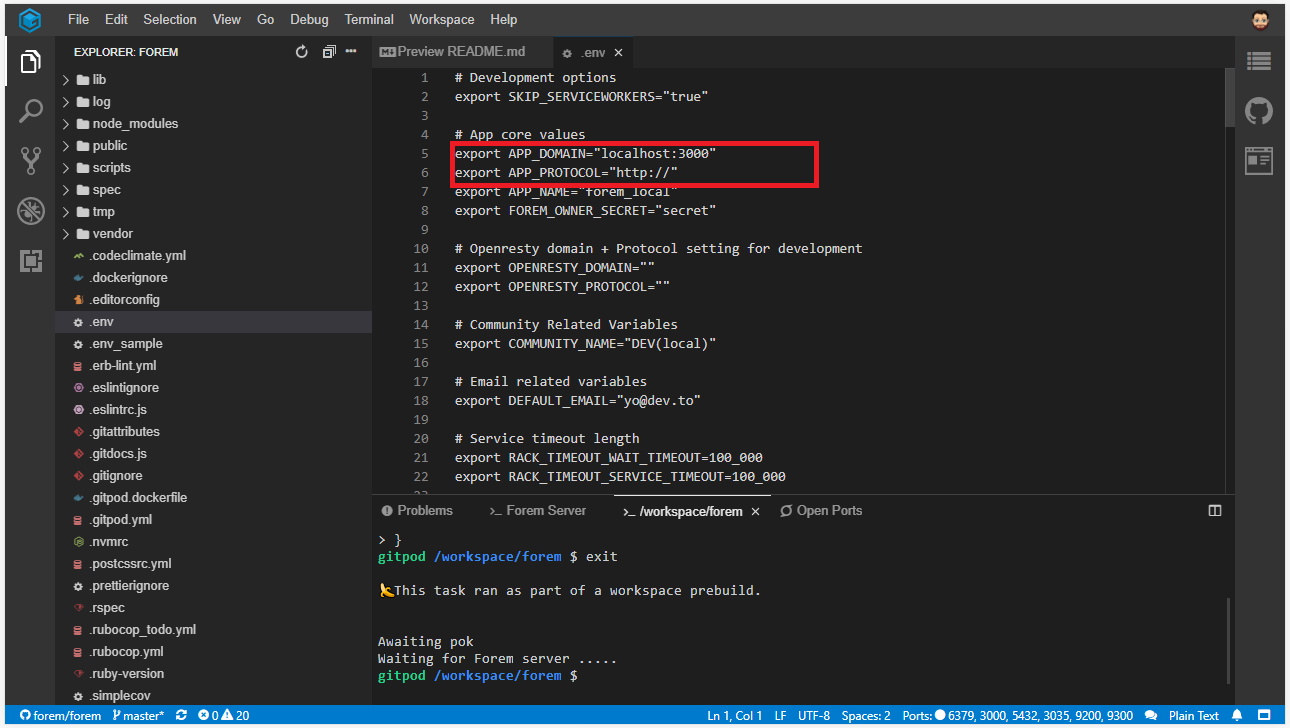
Task: Close the .env editor tab
Action: tap(619, 53)
